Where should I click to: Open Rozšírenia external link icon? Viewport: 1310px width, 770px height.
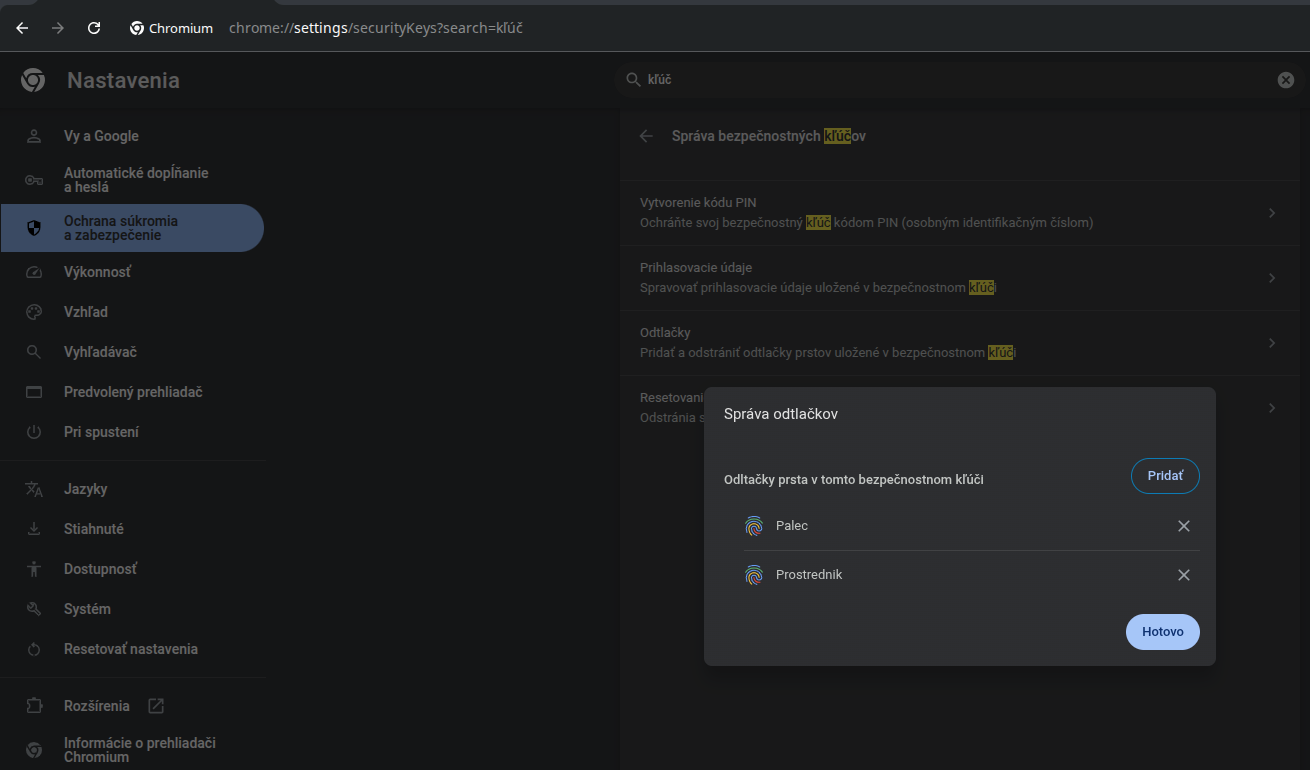(x=156, y=706)
